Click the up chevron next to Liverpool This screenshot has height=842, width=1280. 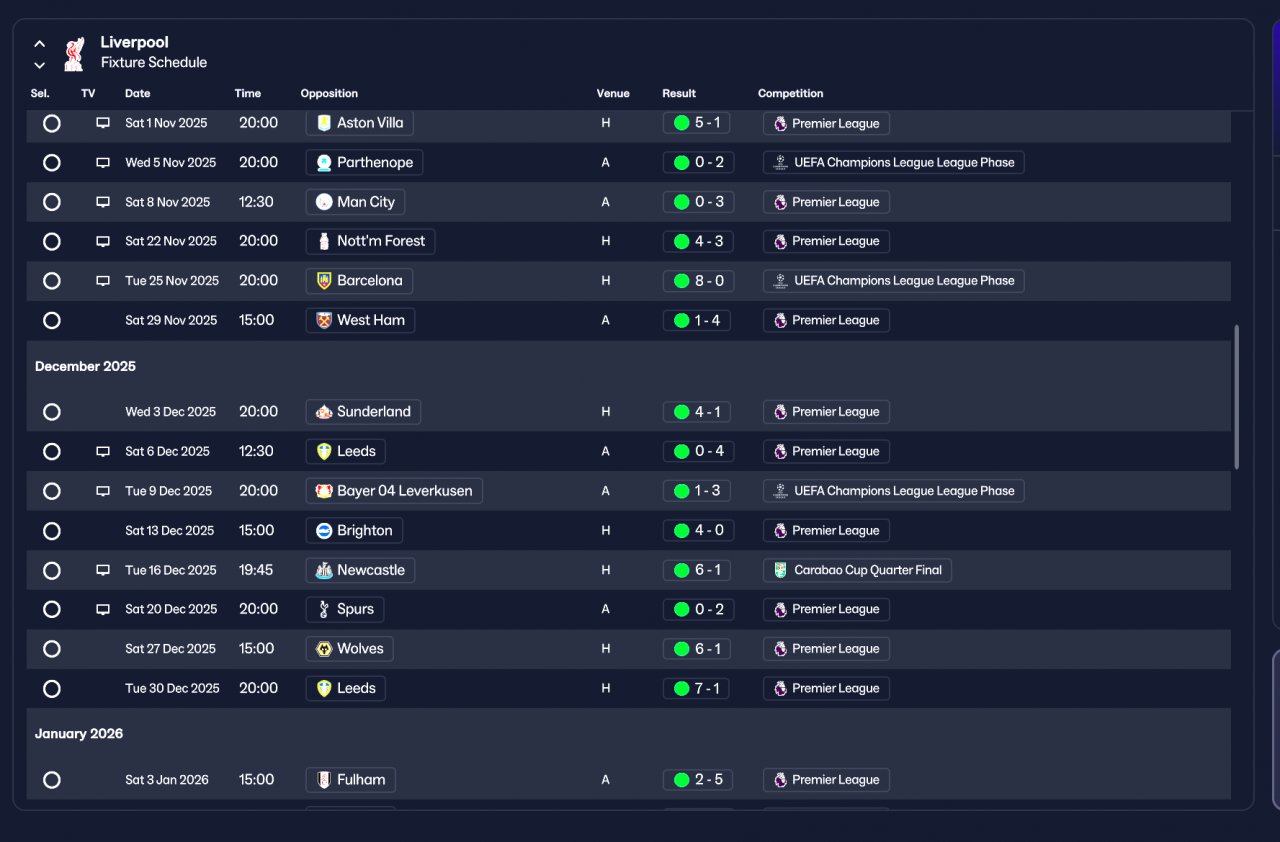click(x=39, y=44)
